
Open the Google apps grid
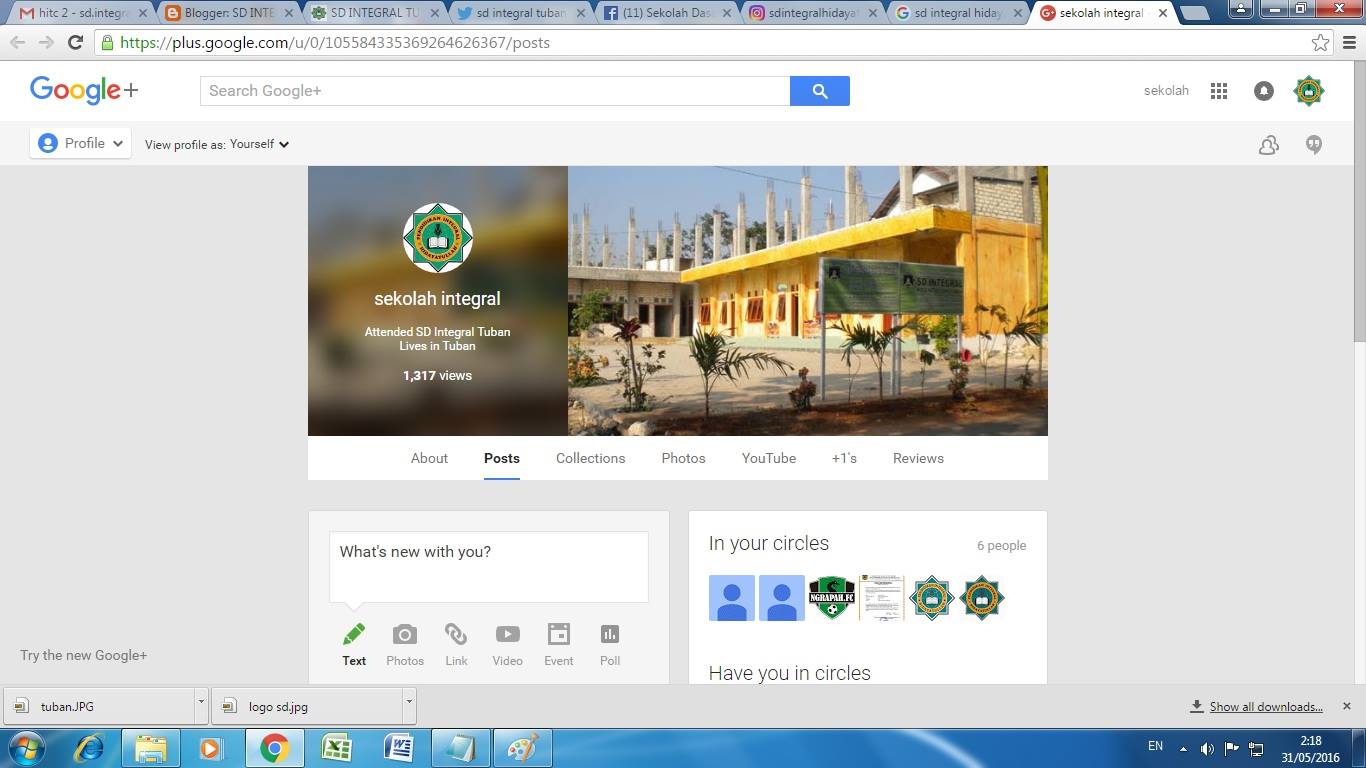pyautogui.click(x=1218, y=91)
